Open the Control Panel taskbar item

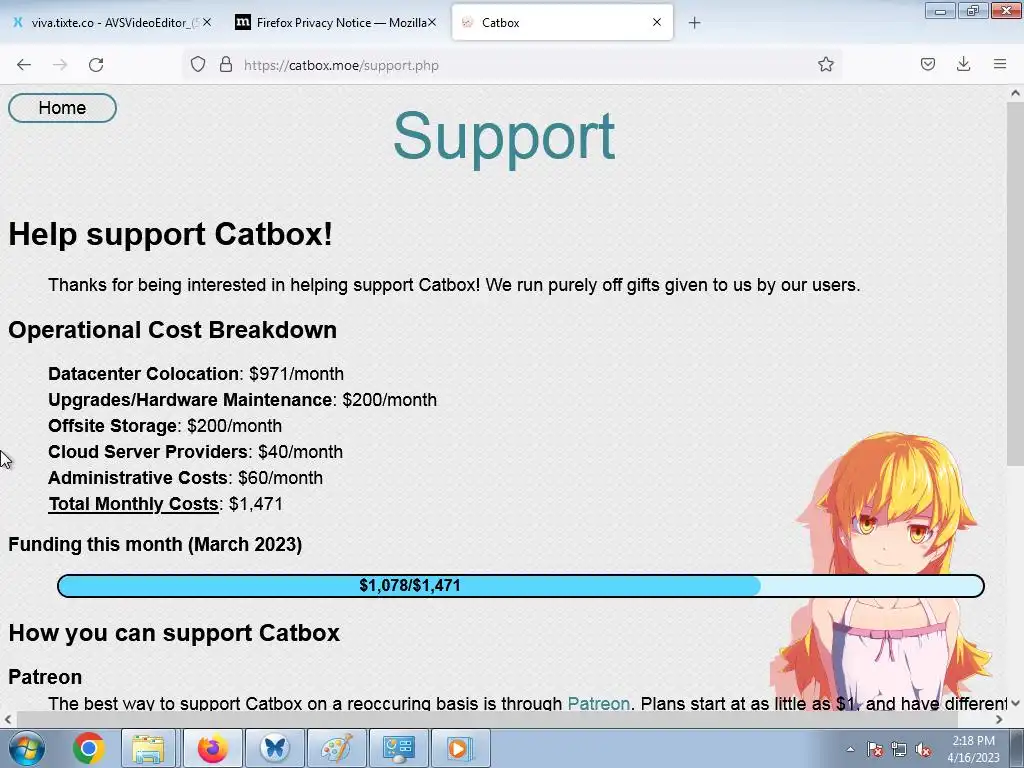click(399, 748)
